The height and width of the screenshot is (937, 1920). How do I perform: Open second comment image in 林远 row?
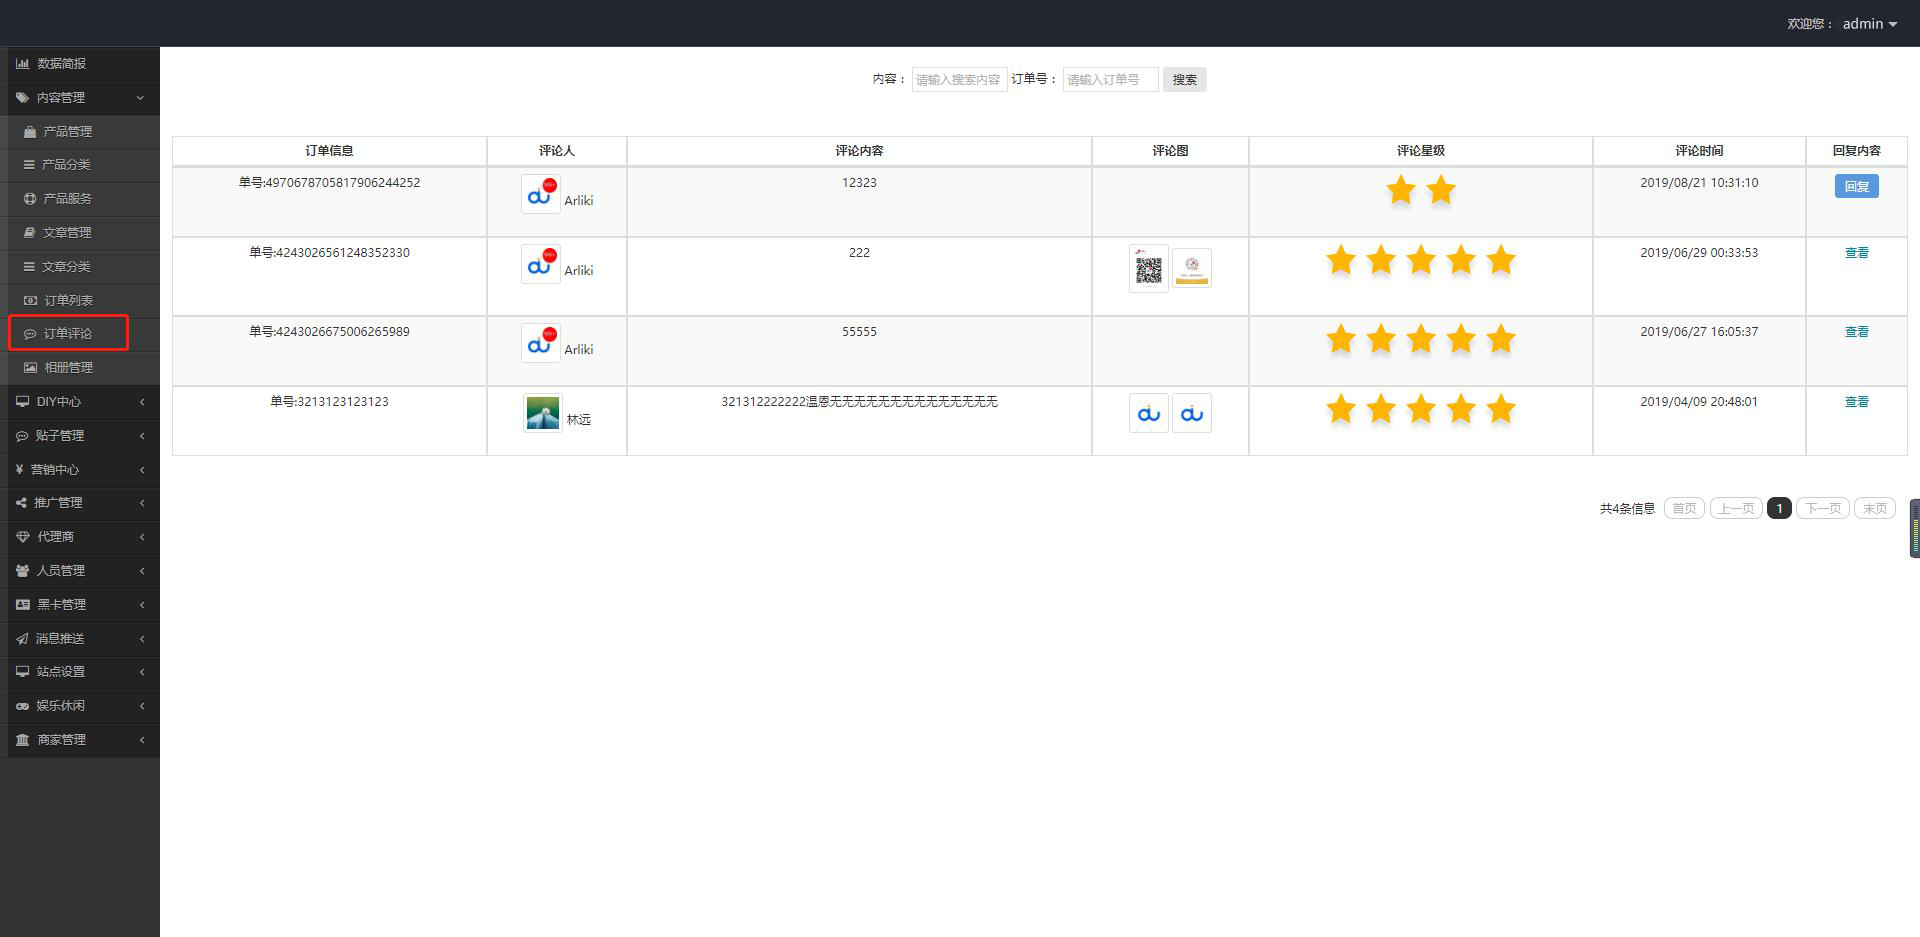point(1191,413)
